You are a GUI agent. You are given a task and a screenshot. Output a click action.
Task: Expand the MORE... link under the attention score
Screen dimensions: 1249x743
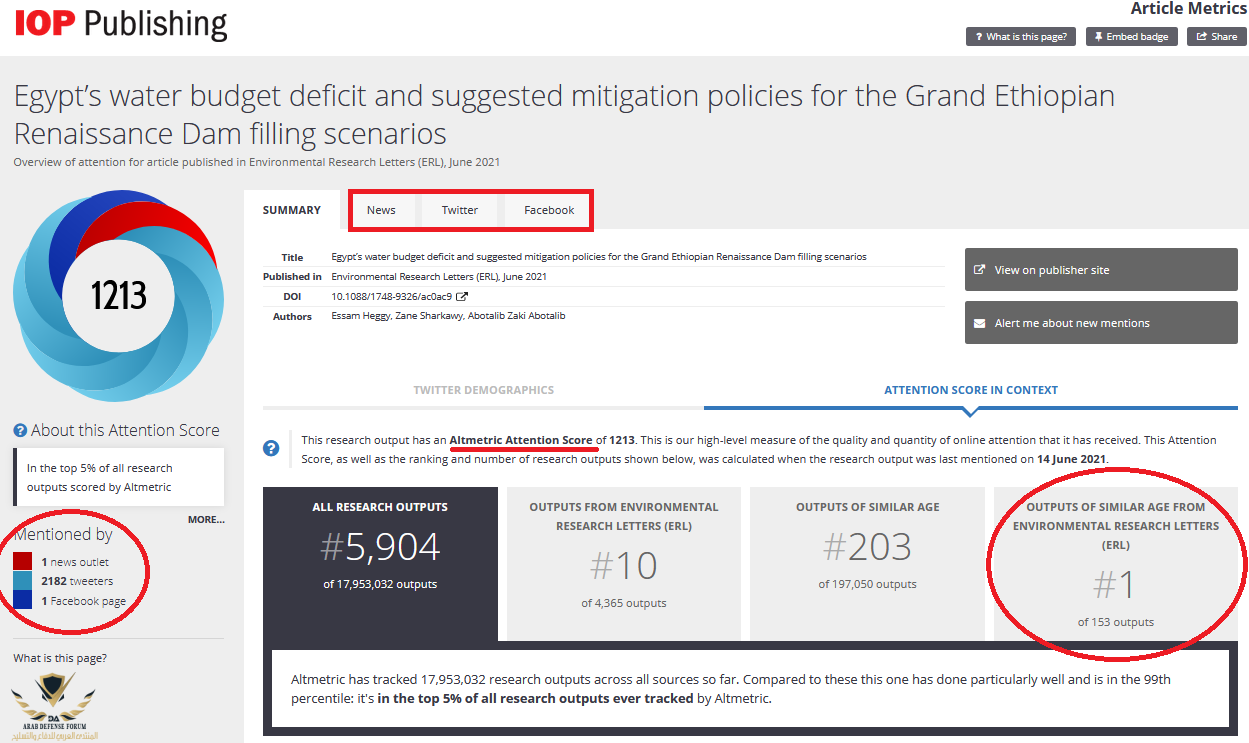click(206, 520)
